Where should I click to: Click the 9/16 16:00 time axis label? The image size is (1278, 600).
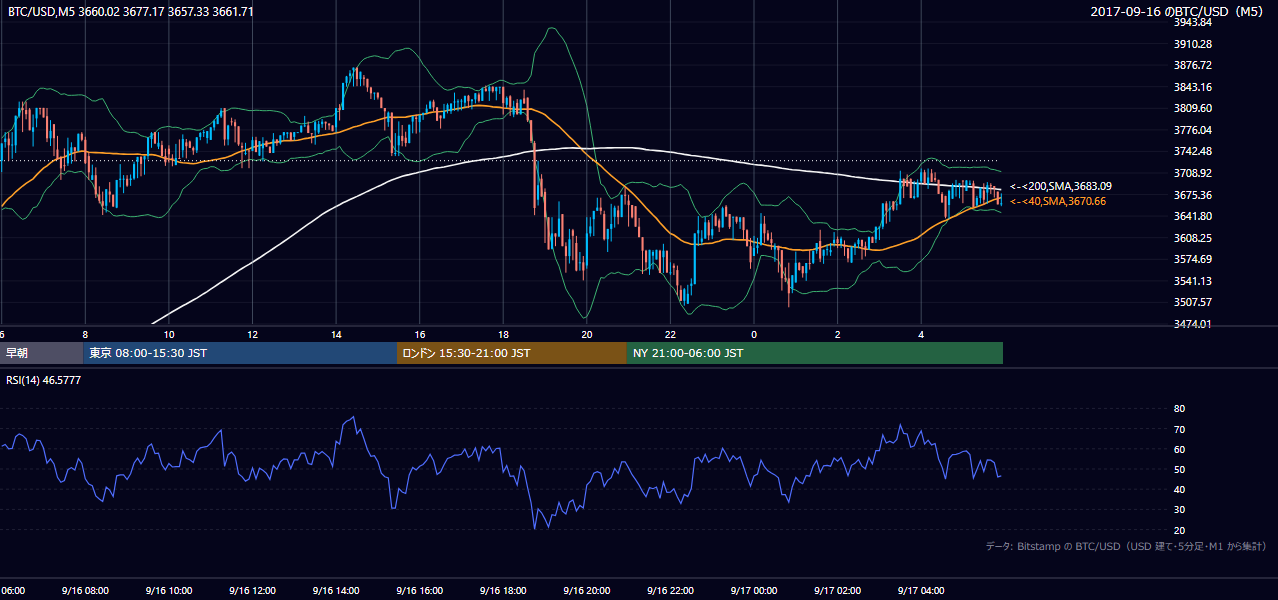click(x=419, y=591)
